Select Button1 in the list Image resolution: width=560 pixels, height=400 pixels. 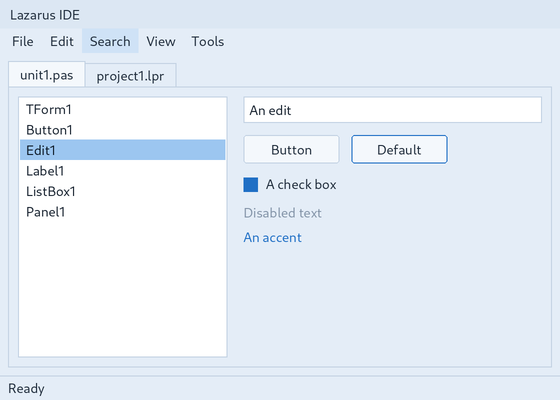click(x=122, y=130)
